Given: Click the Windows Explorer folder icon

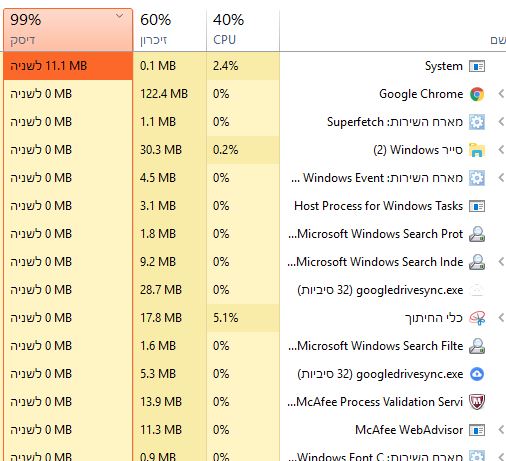Looking at the screenshot, I should 477,150.
